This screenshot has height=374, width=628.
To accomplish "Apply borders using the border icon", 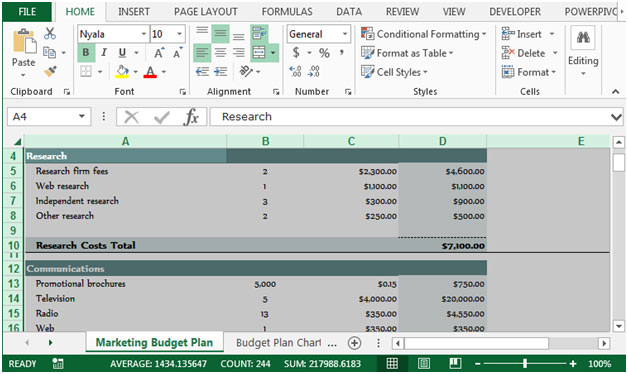I will (86, 72).
